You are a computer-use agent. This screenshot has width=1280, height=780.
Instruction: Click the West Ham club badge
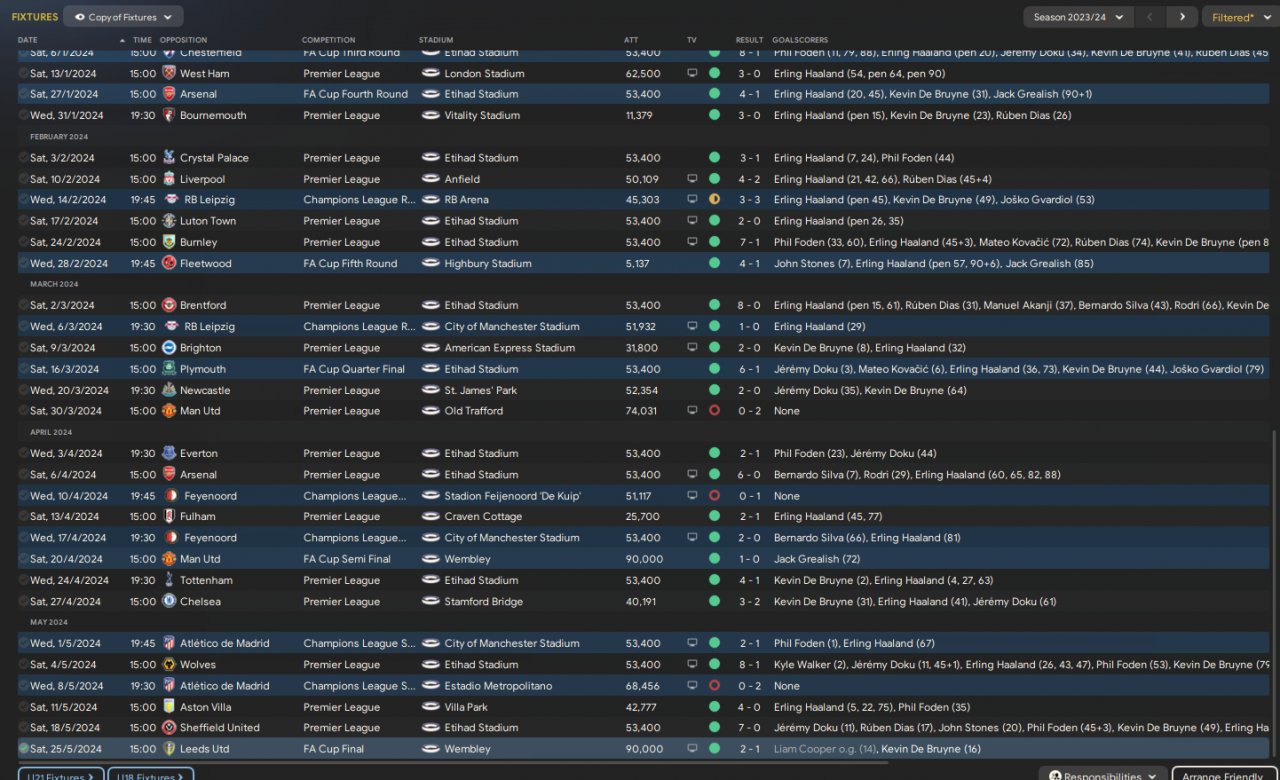pyautogui.click(x=169, y=73)
